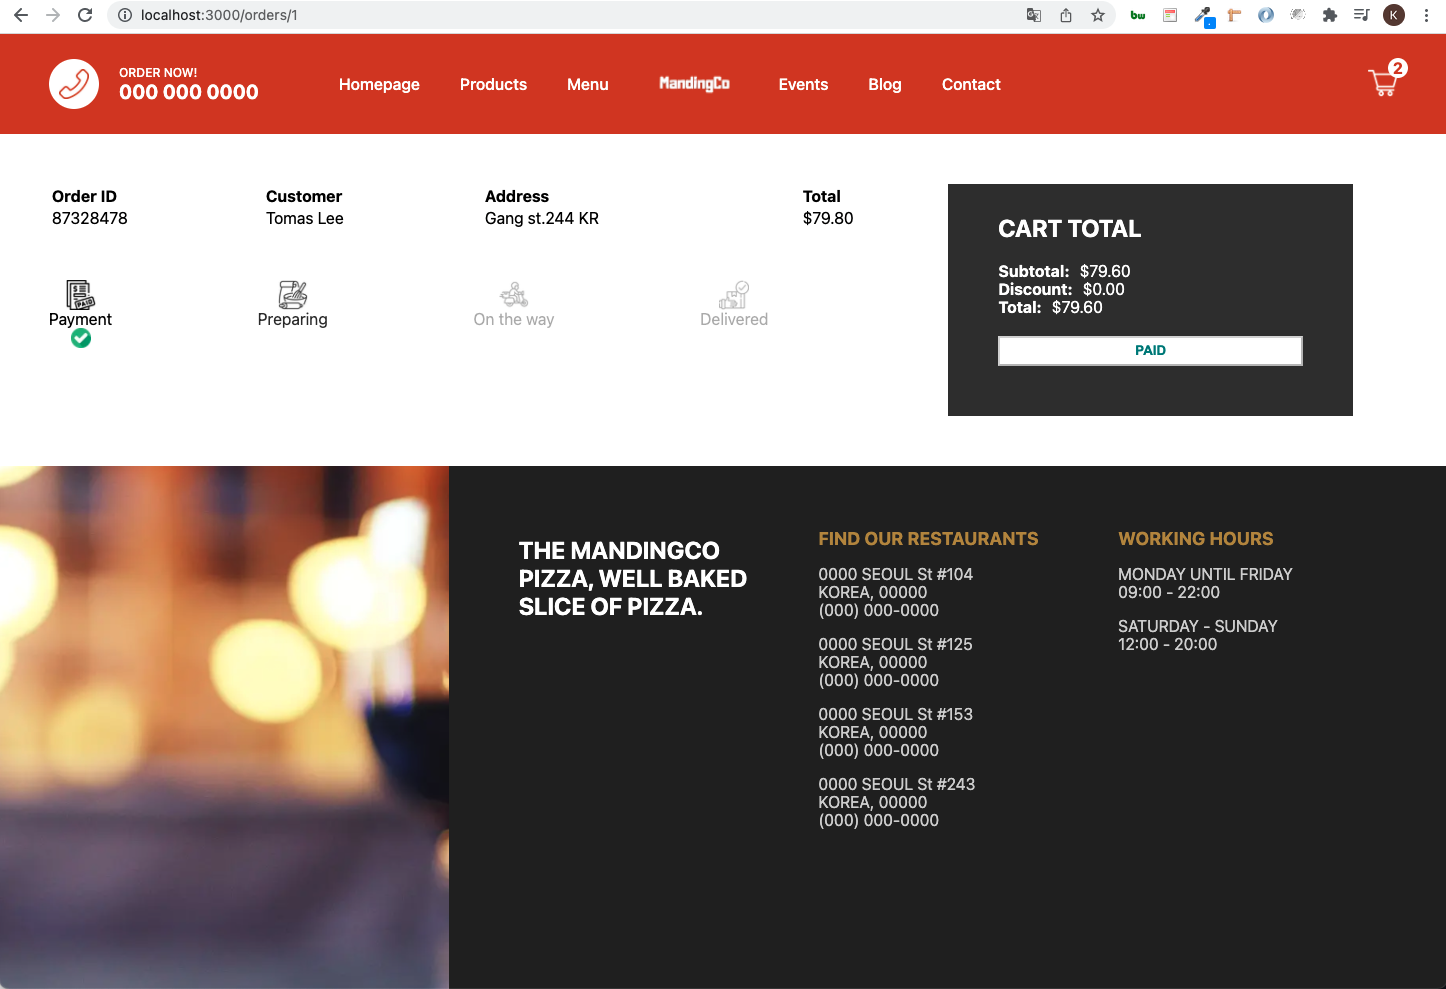Open the Contact page

point(971,84)
